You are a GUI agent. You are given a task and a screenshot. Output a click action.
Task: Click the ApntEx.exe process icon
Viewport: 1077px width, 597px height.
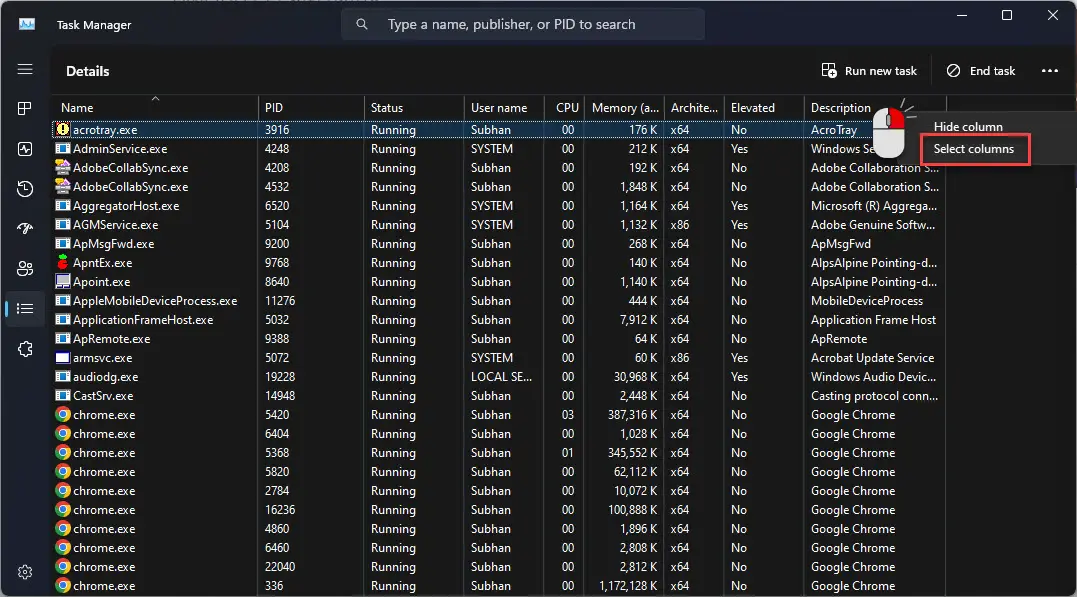coord(63,262)
